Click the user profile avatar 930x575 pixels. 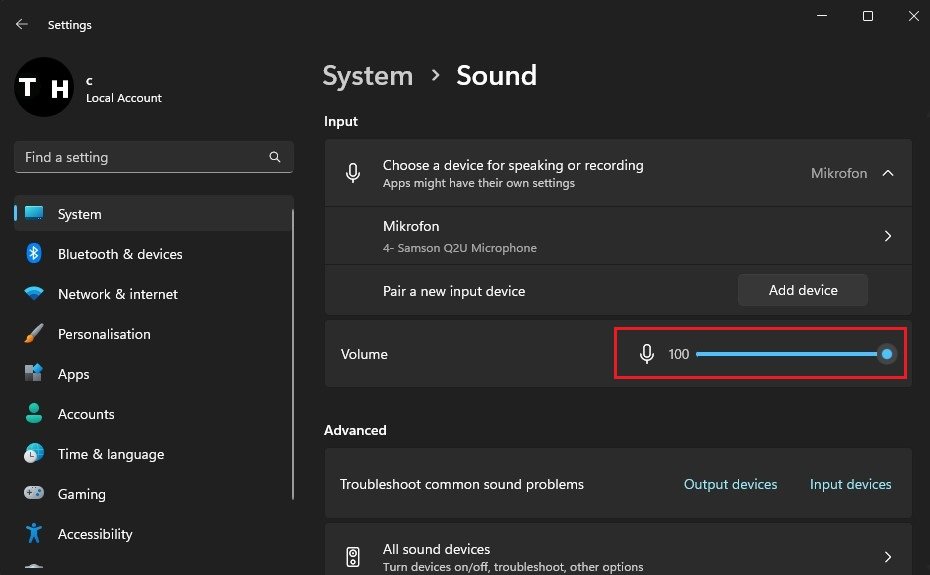point(45,88)
